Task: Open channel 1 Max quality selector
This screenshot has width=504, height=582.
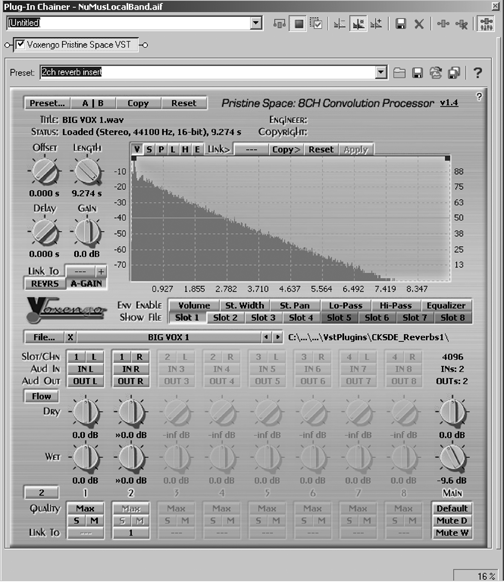Action: (x=85, y=509)
